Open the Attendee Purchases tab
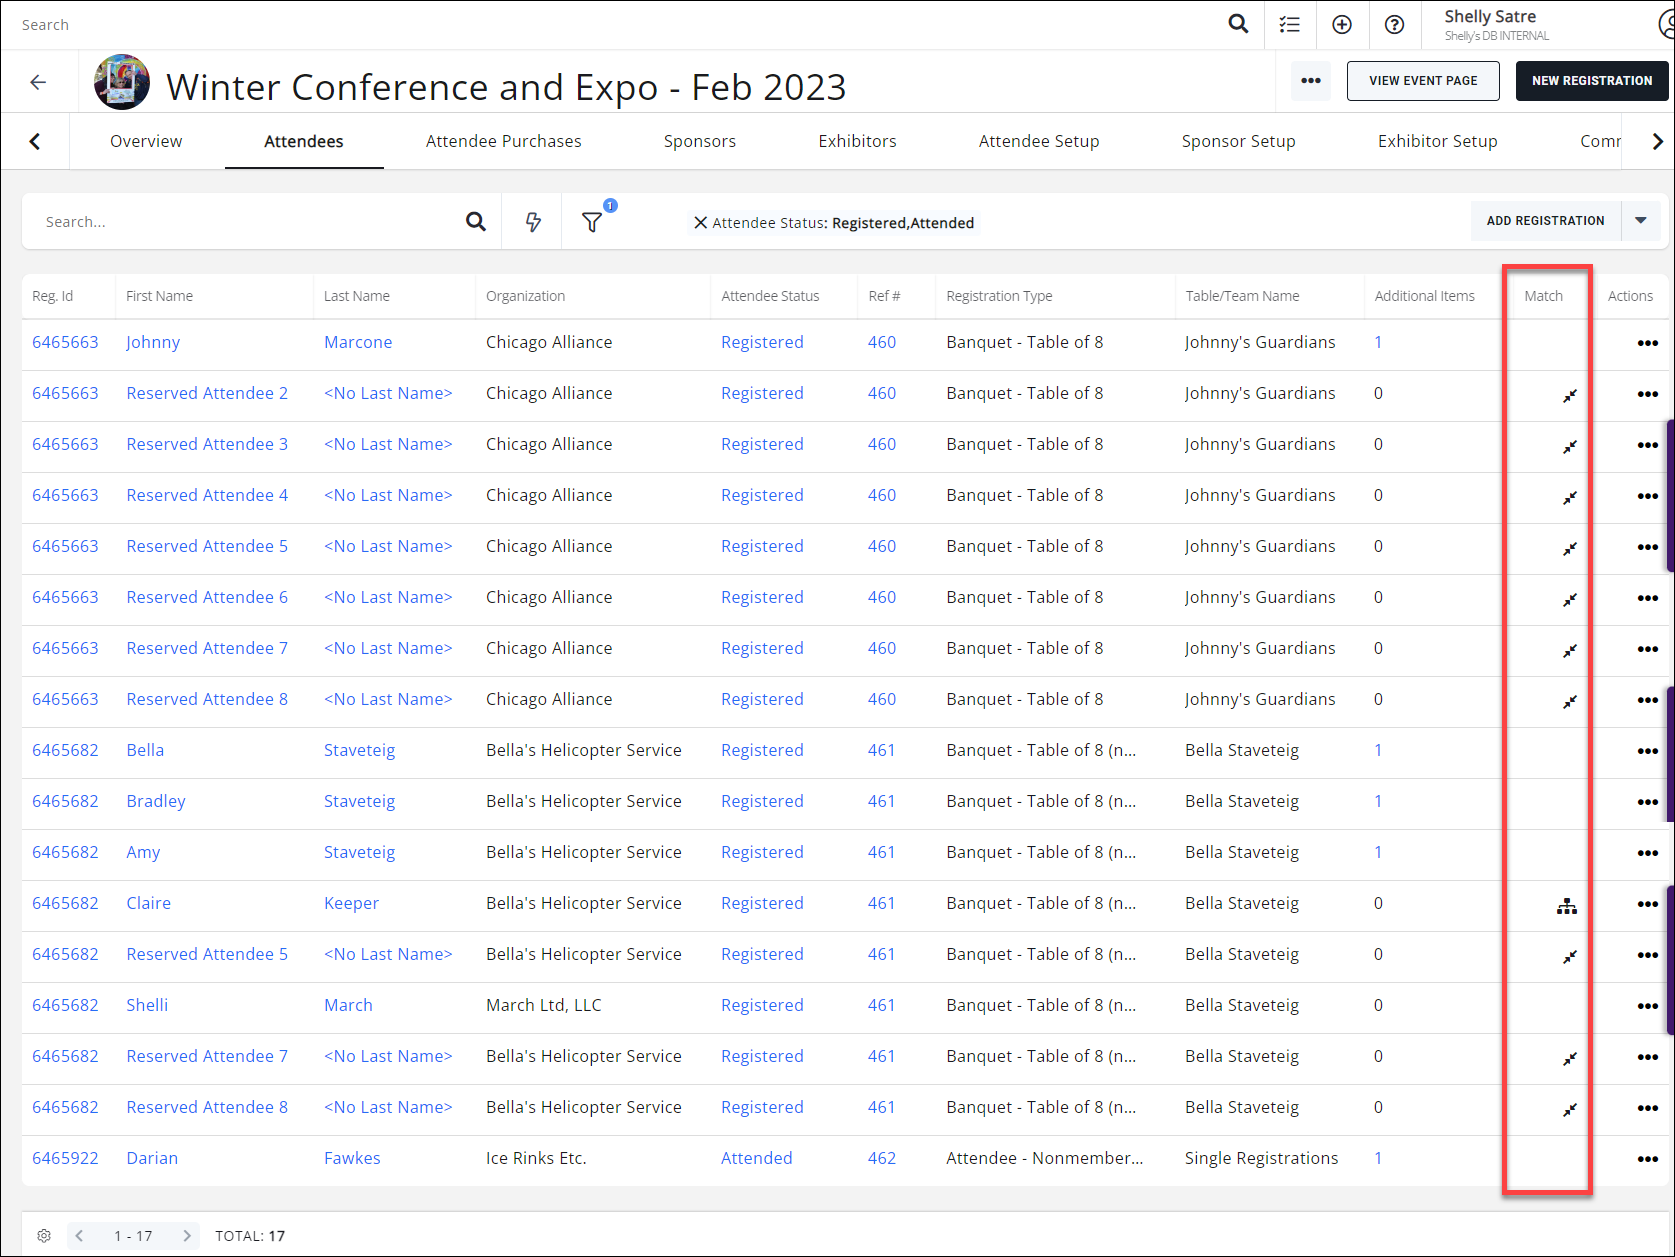 pyautogui.click(x=503, y=141)
